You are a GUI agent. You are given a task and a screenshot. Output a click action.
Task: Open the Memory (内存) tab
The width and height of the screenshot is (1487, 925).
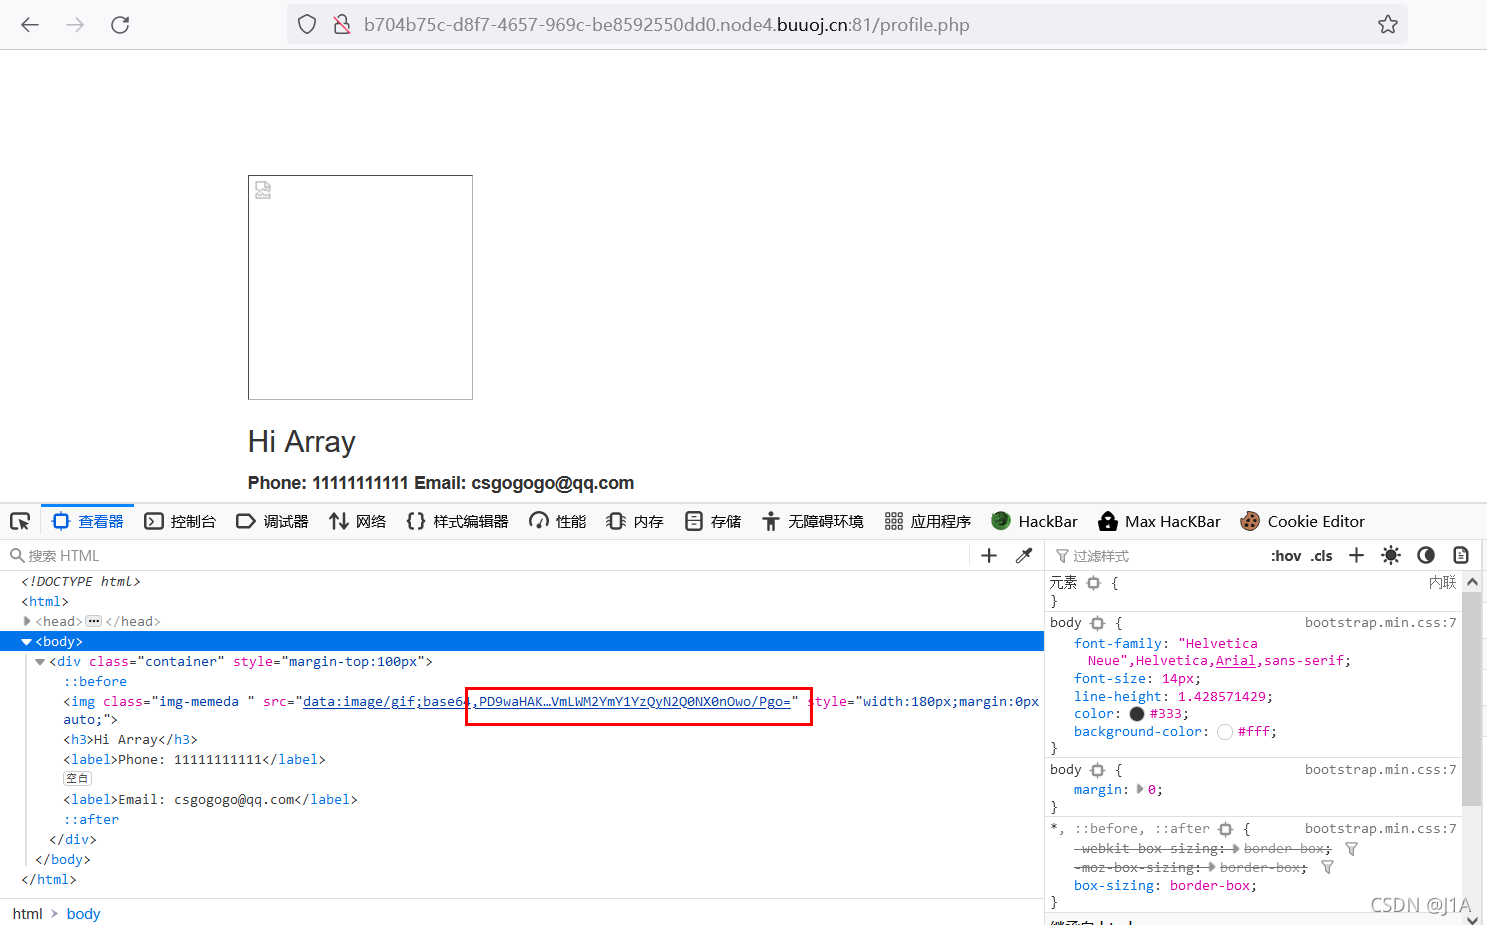click(635, 521)
